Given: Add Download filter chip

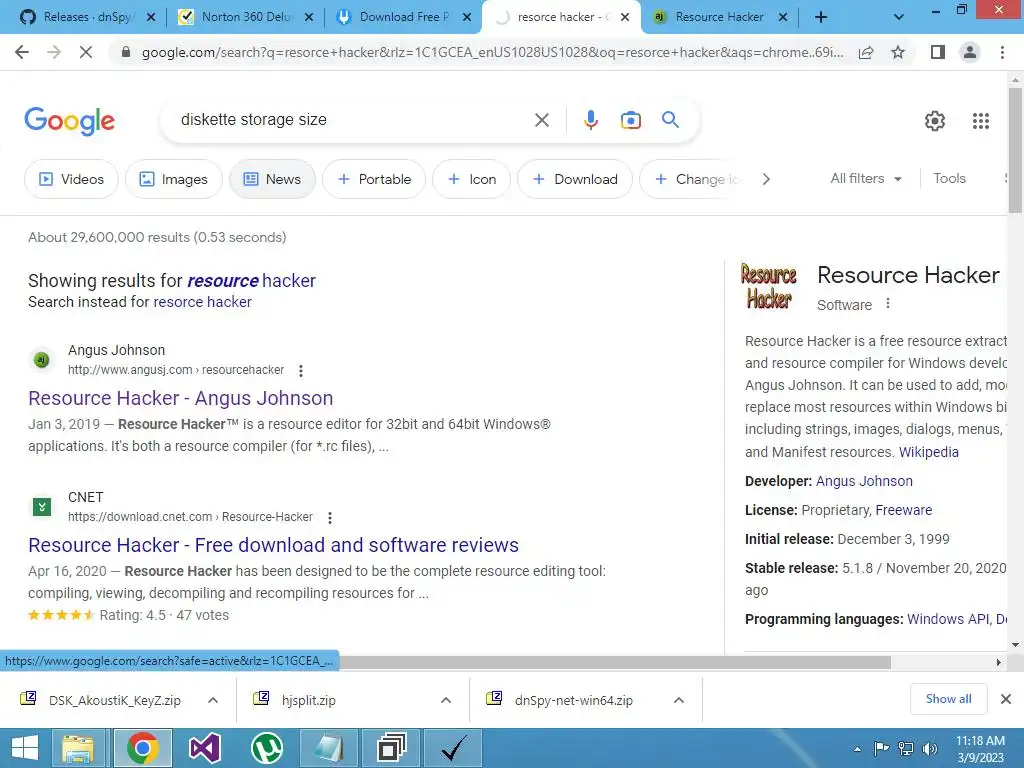Looking at the screenshot, I should pos(575,179).
